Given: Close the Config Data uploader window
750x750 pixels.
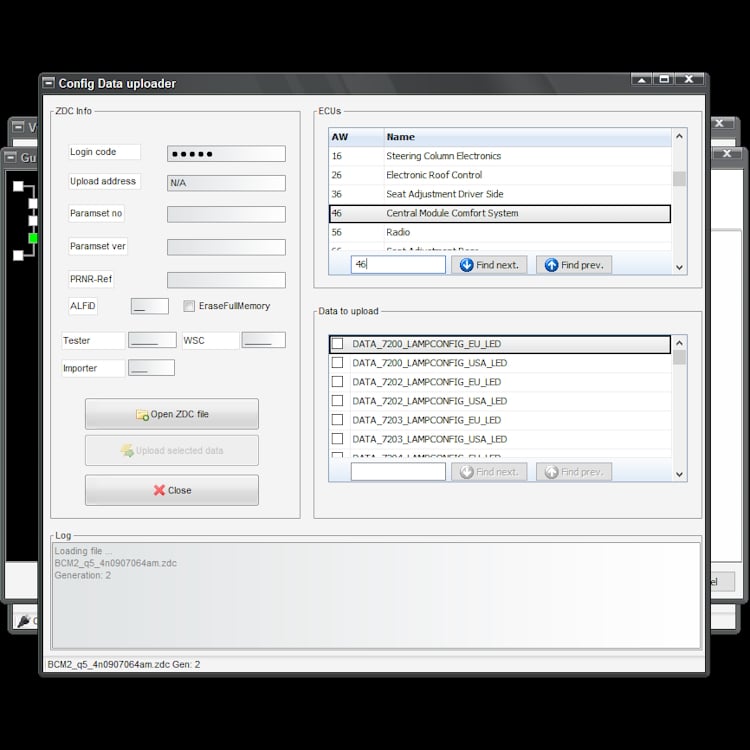Looking at the screenshot, I should [689, 80].
